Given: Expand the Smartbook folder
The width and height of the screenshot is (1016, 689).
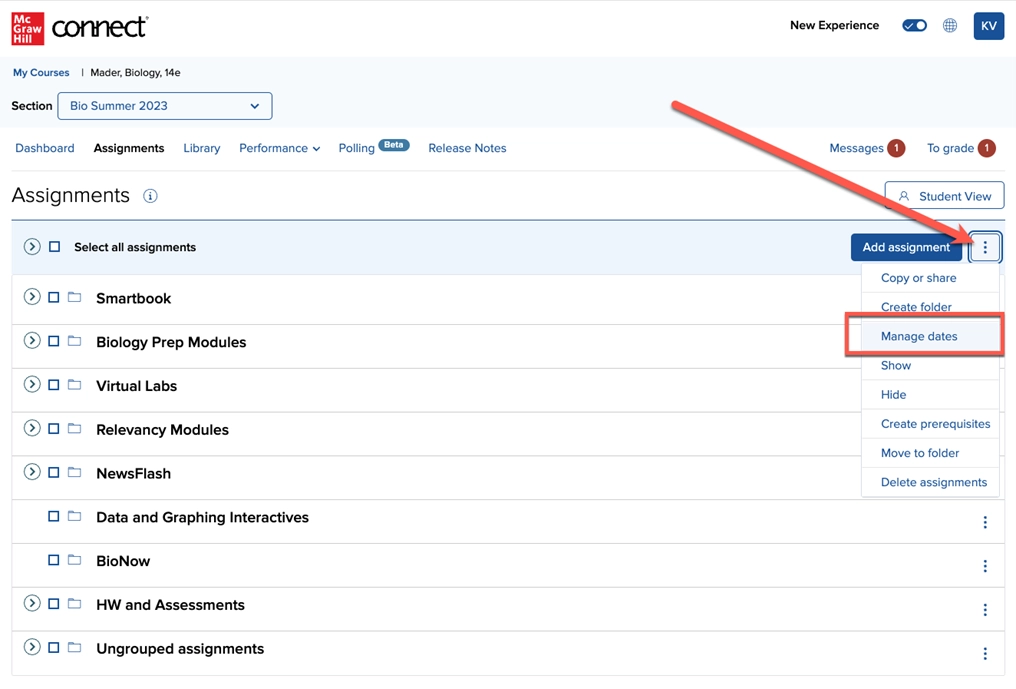Looking at the screenshot, I should pyautogui.click(x=32, y=296).
